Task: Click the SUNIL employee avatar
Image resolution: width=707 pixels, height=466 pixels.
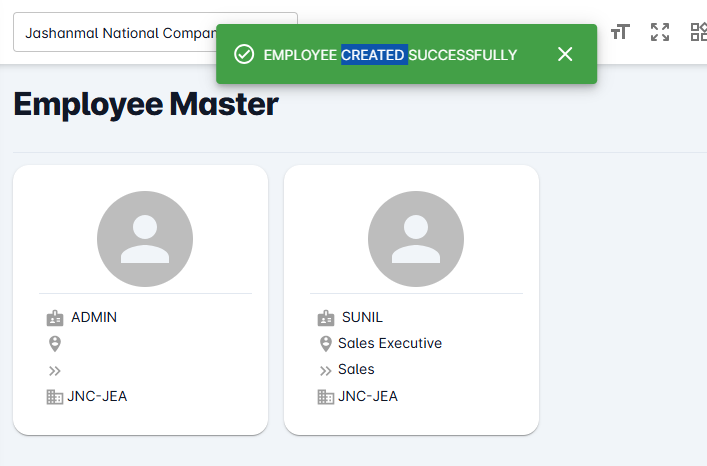Action: tap(416, 239)
